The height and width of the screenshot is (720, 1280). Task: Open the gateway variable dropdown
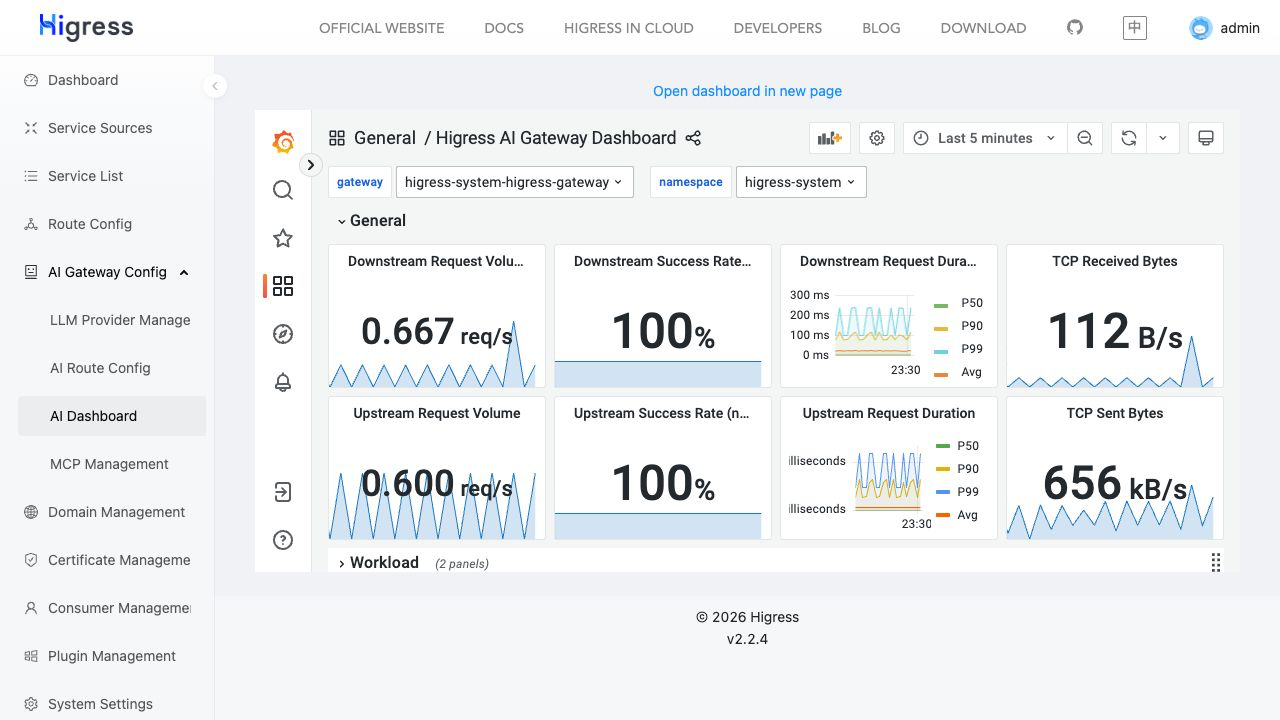click(x=515, y=182)
